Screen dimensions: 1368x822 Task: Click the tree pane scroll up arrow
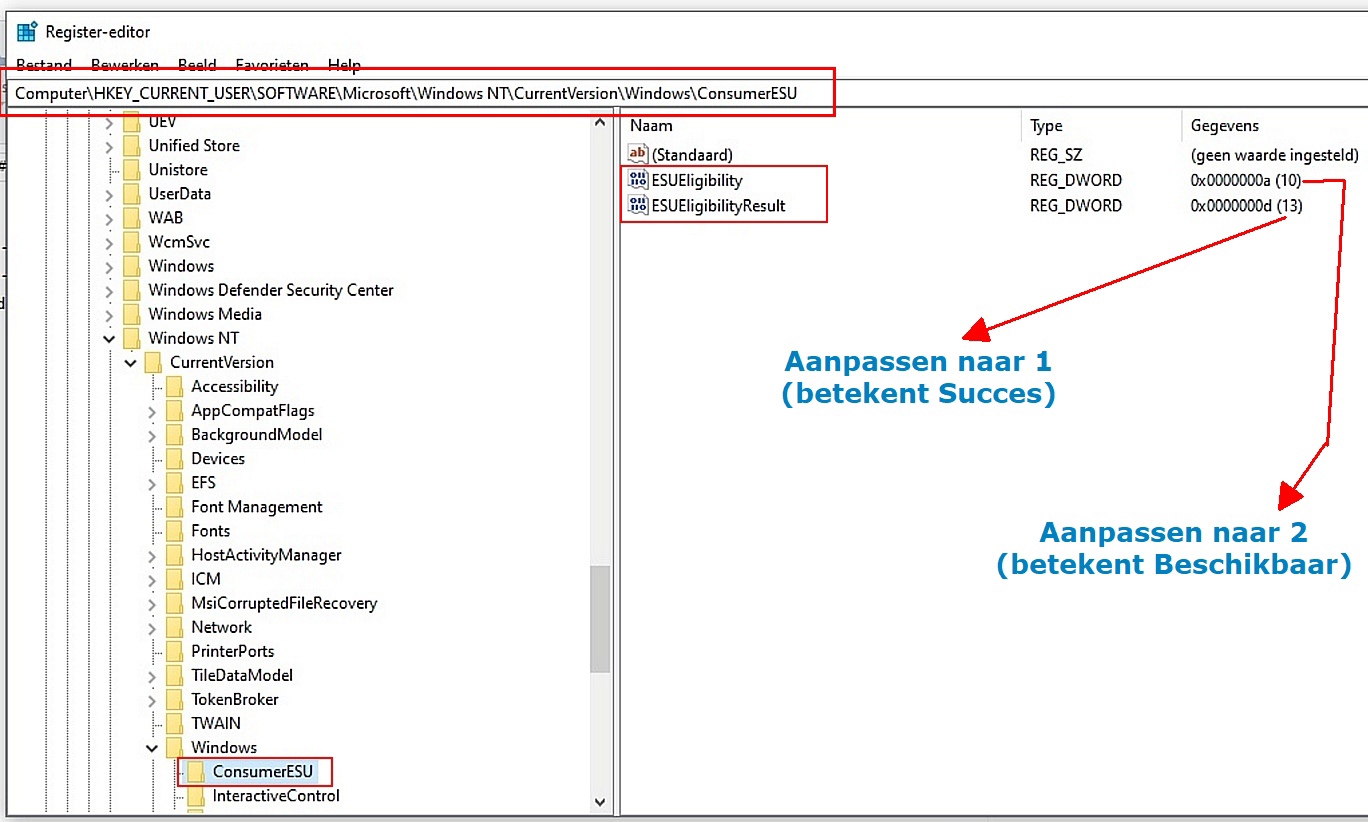pyautogui.click(x=600, y=123)
